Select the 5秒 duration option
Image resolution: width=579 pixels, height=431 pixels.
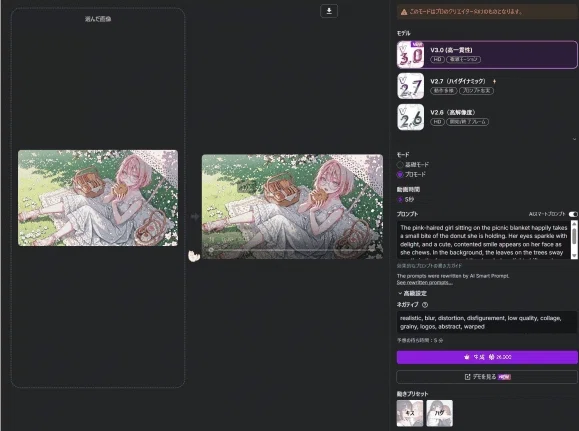click(x=405, y=199)
